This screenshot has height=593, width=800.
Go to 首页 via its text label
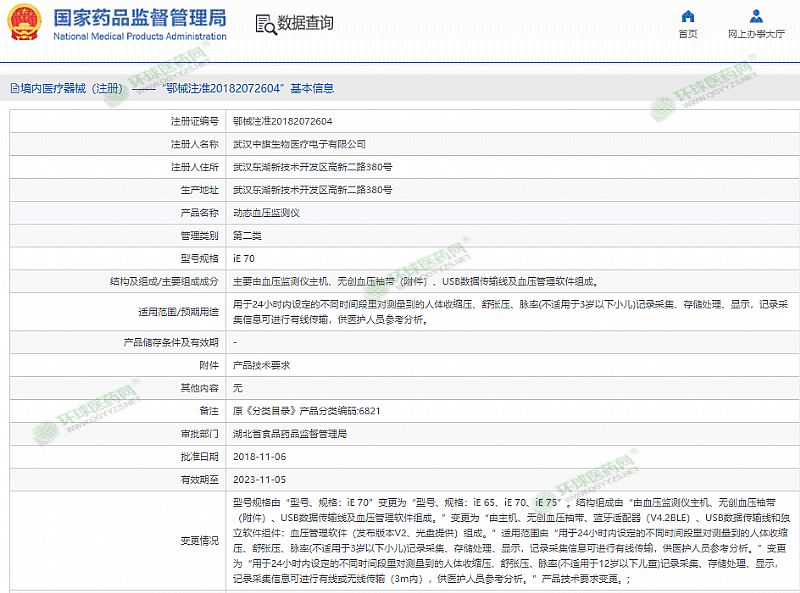click(688, 34)
